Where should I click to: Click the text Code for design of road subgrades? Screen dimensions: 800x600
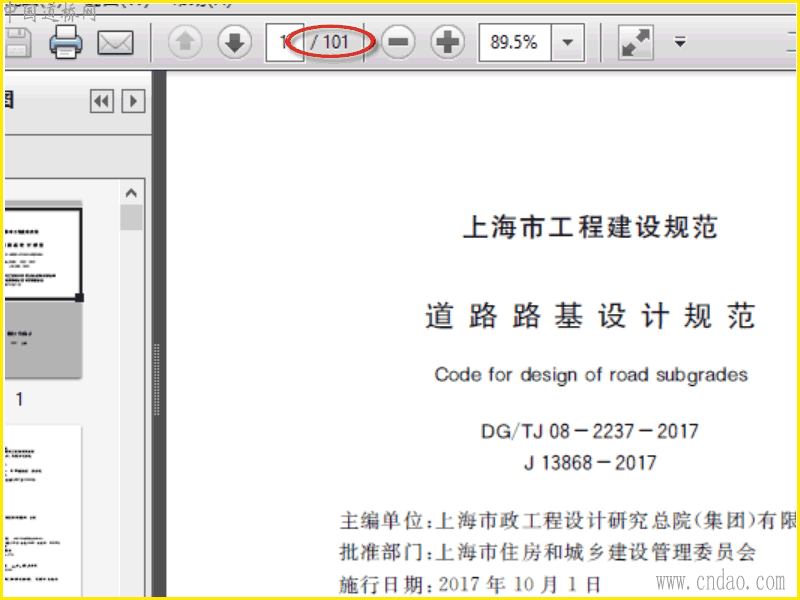(591, 375)
